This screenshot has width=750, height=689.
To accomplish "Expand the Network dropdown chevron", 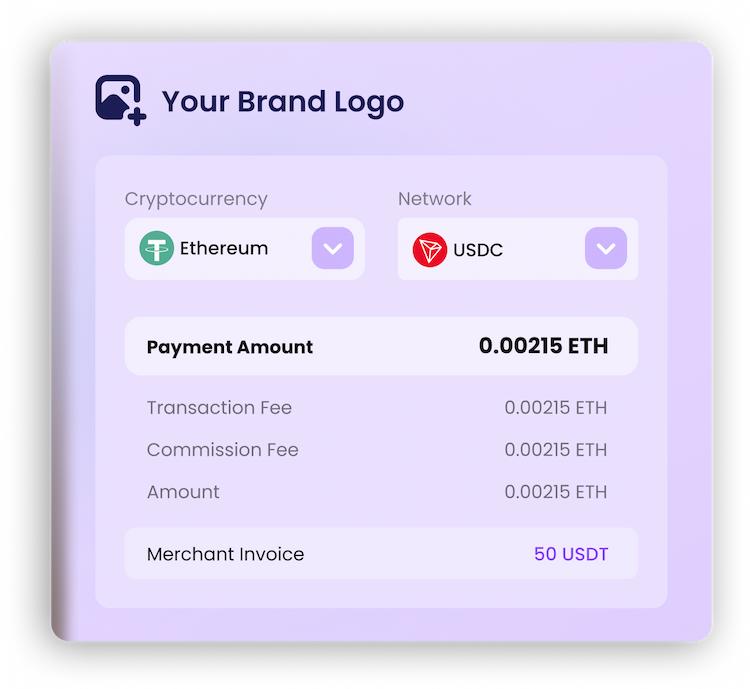I will click(606, 248).
